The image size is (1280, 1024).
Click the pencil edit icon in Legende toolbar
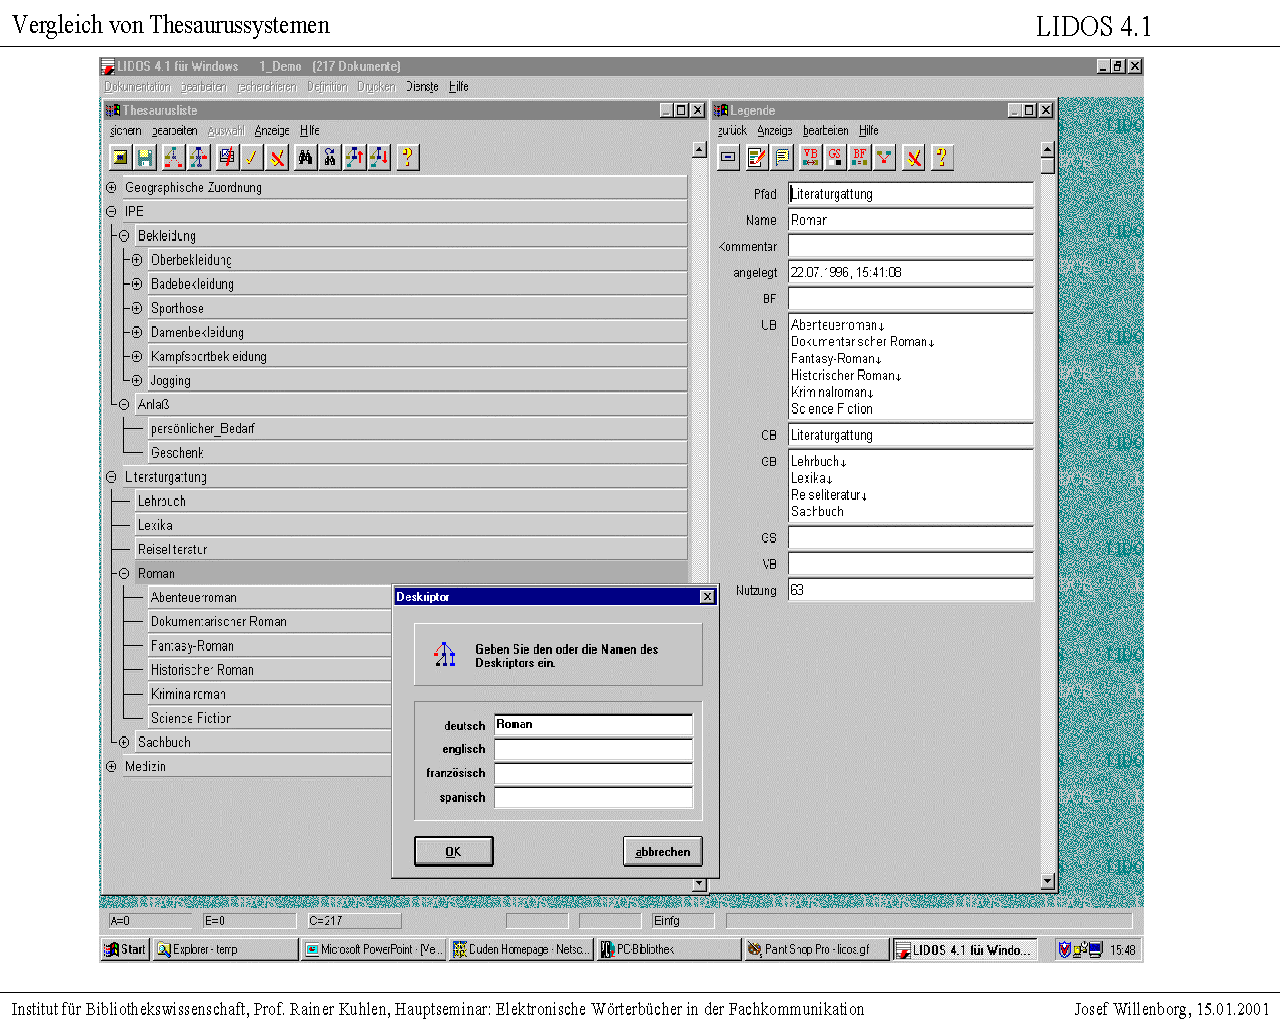coord(757,157)
